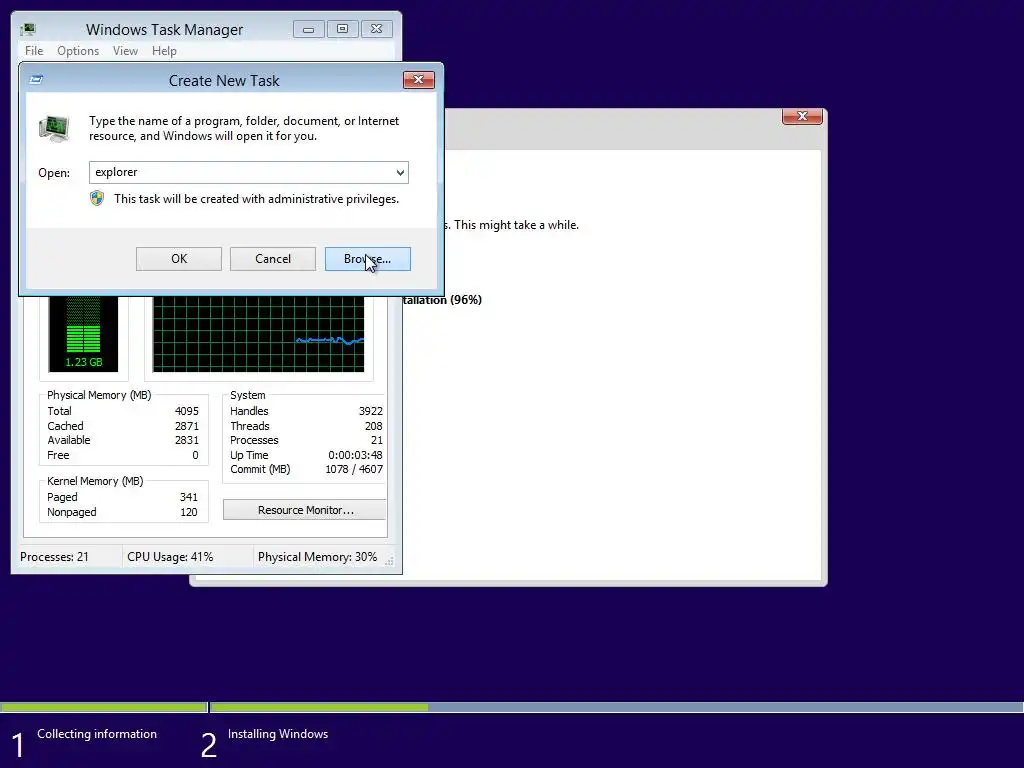Click the Create New Task title icon
Image resolution: width=1024 pixels, height=768 pixels.
(36, 80)
